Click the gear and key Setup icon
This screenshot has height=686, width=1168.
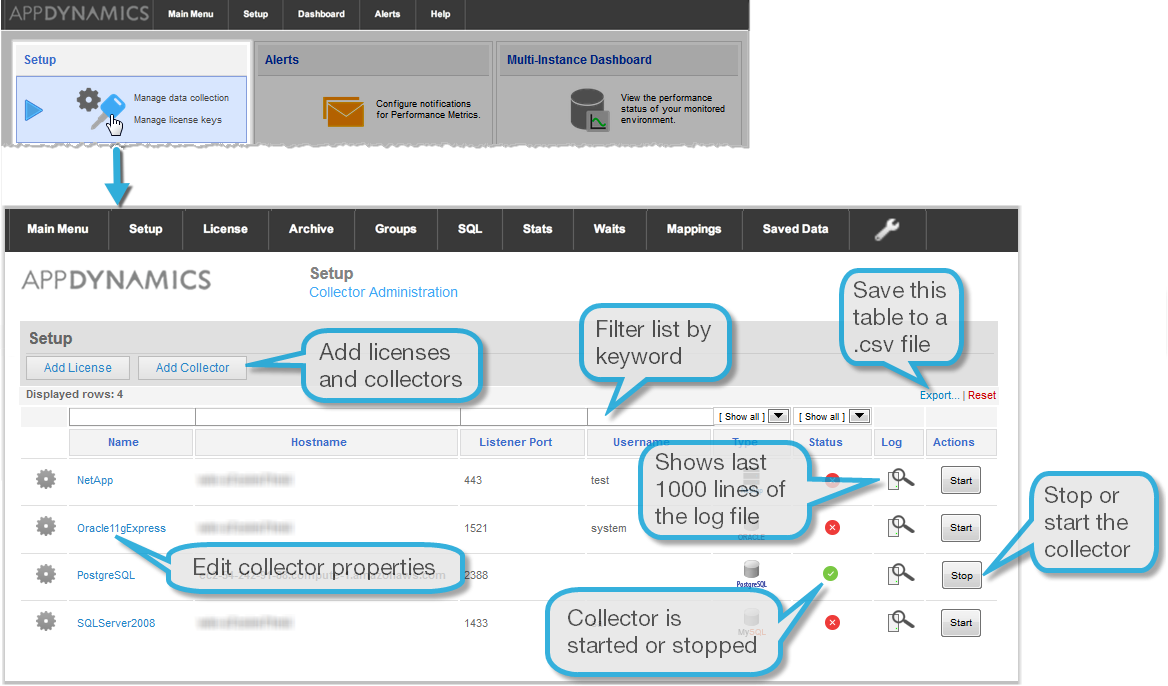click(x=100, y=110)
